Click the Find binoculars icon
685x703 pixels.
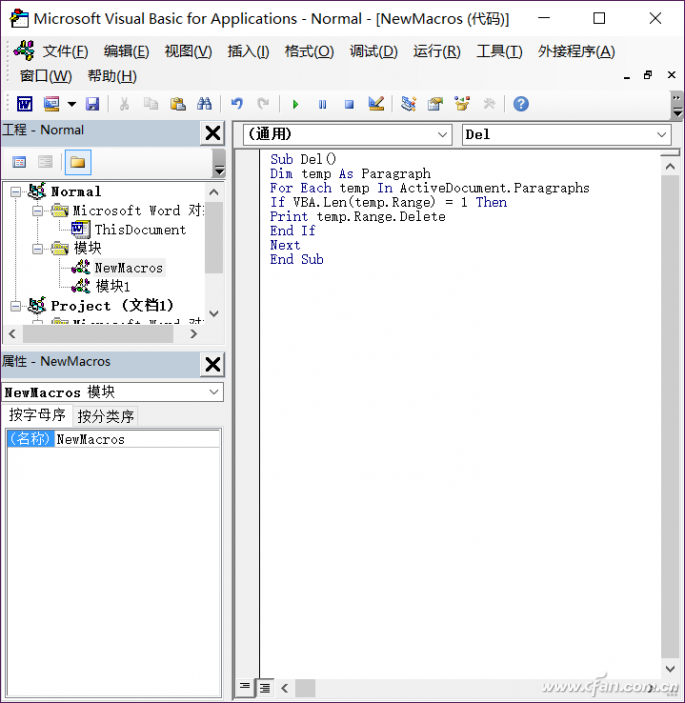click(204, 104)
